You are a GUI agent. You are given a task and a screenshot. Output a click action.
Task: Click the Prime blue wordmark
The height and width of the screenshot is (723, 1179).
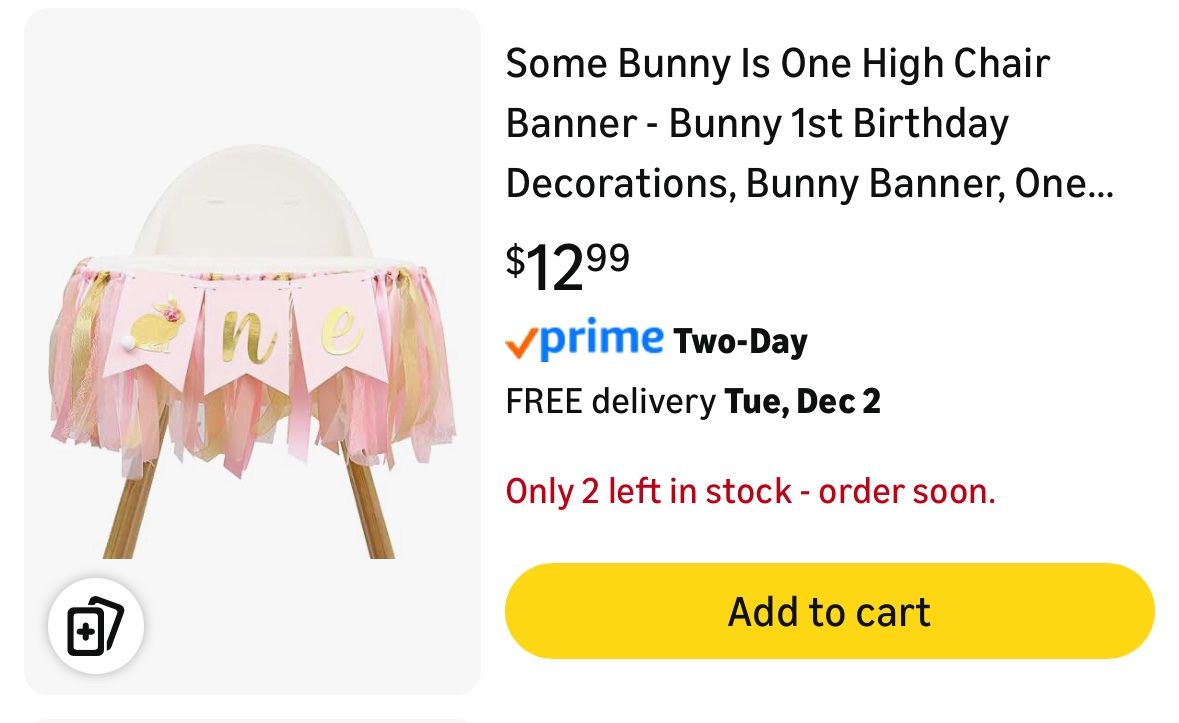(595, 340)
